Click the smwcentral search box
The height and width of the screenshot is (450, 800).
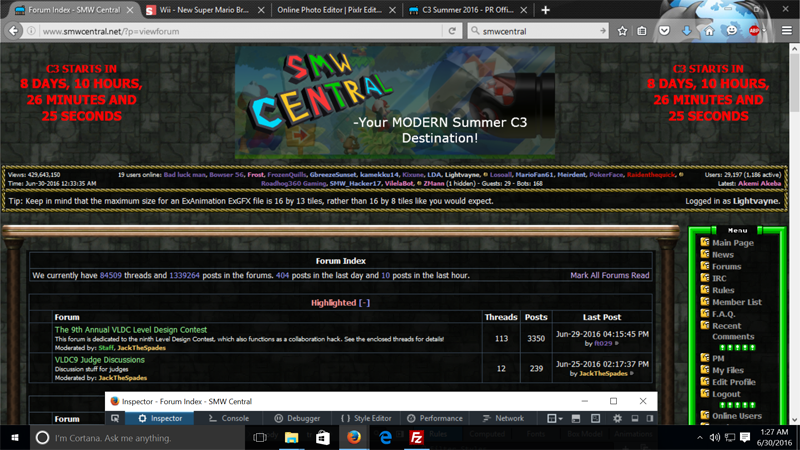click(x=538, y=31)
